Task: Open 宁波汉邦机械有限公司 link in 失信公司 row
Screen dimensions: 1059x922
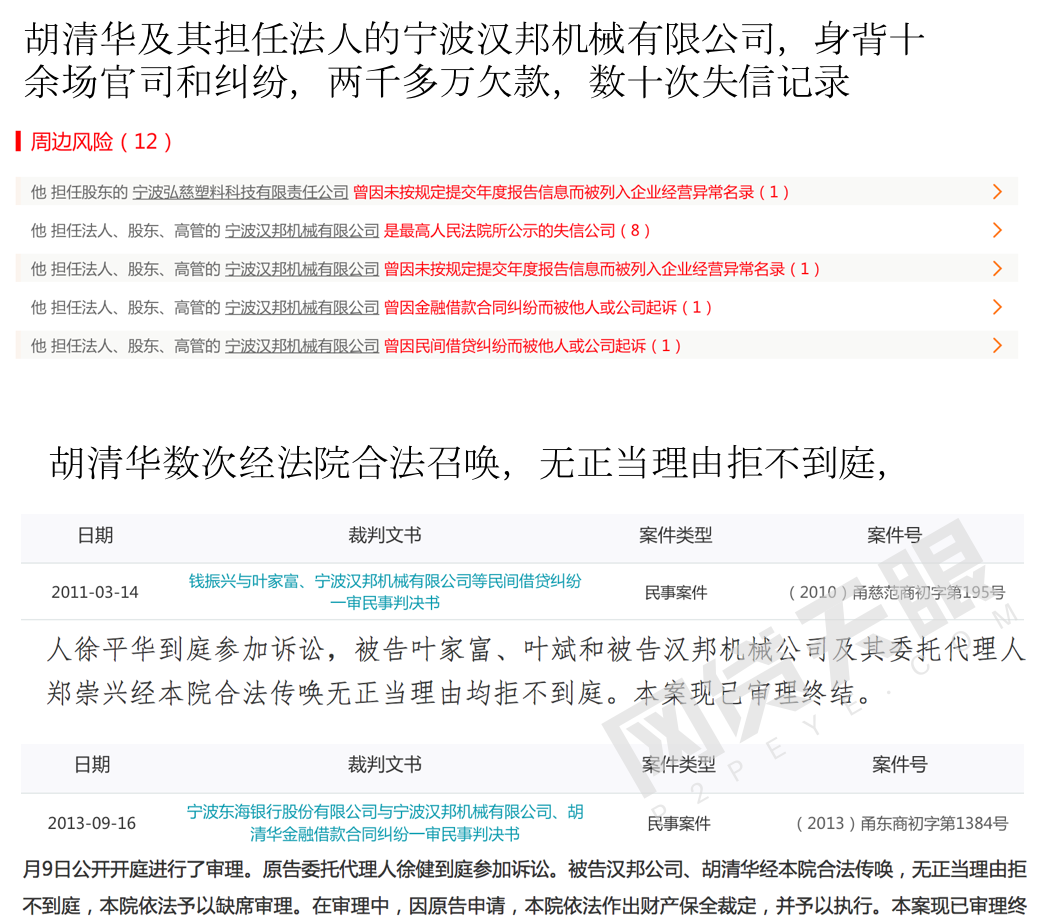Action: coord(302,231)
